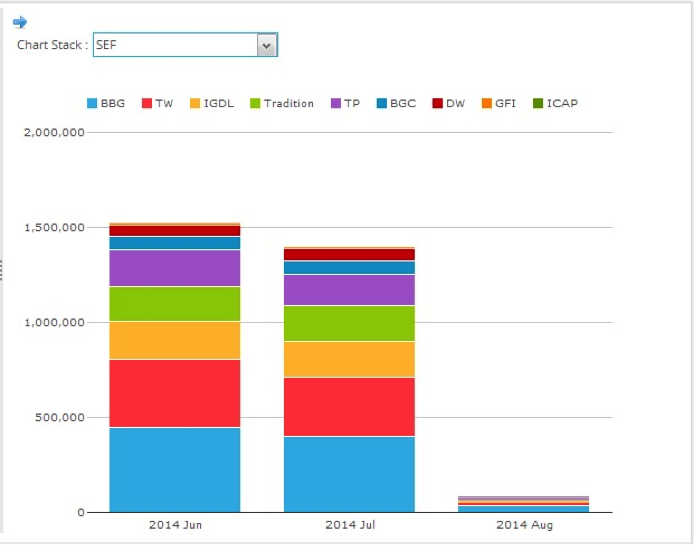Click the 2014 Jun axis label
Viewport: 695px width, 545px height.
click(176, 525)
